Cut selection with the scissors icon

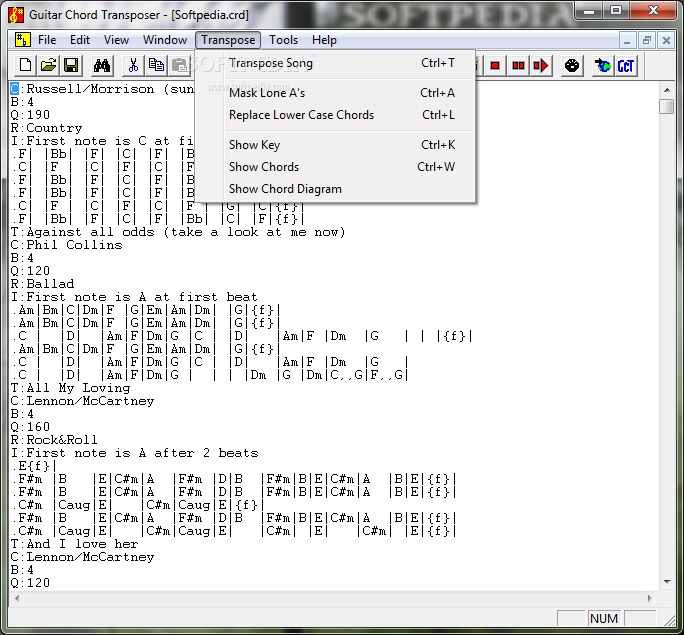(133, 66)
